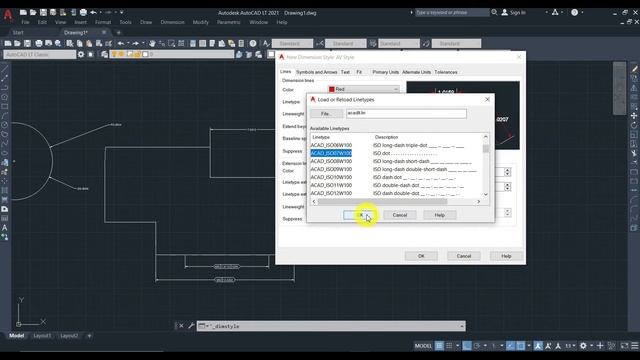Click the status bar workspace switching gear
Image resolution: width=640 pixels, height=360 pixels.
(583, 346)
